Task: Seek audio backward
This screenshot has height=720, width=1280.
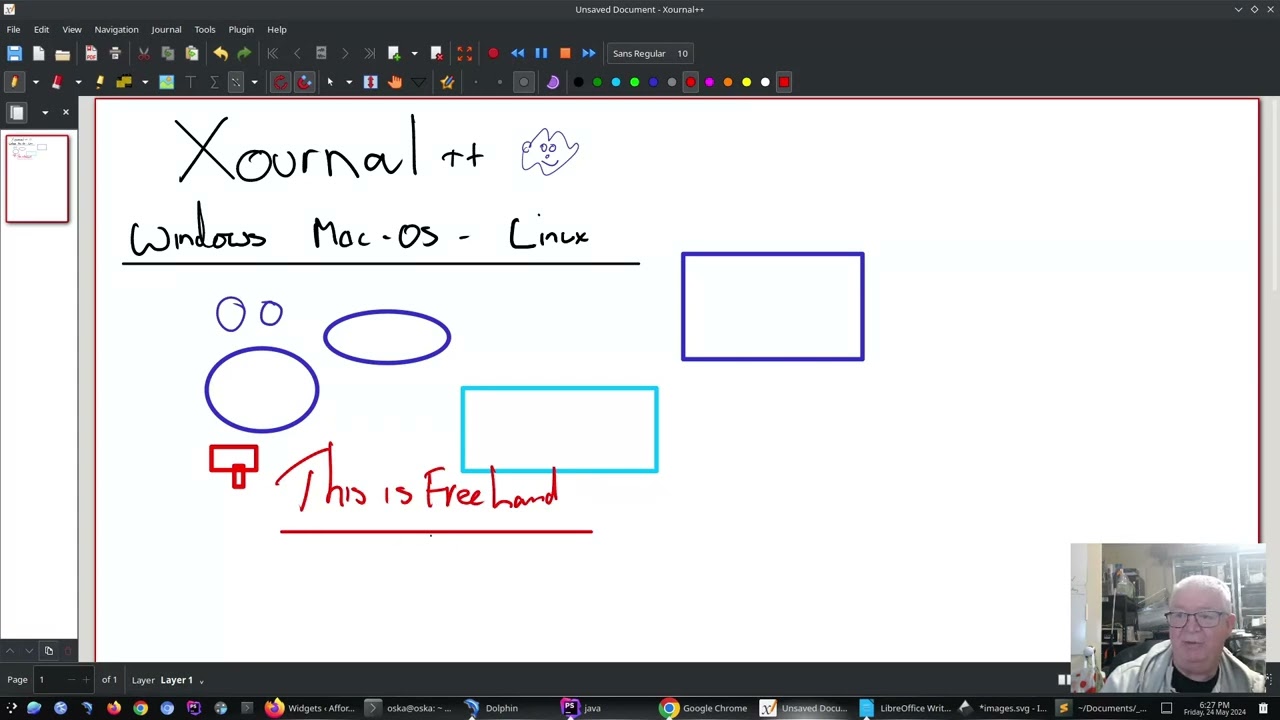Action: click(x=517, y=53)
